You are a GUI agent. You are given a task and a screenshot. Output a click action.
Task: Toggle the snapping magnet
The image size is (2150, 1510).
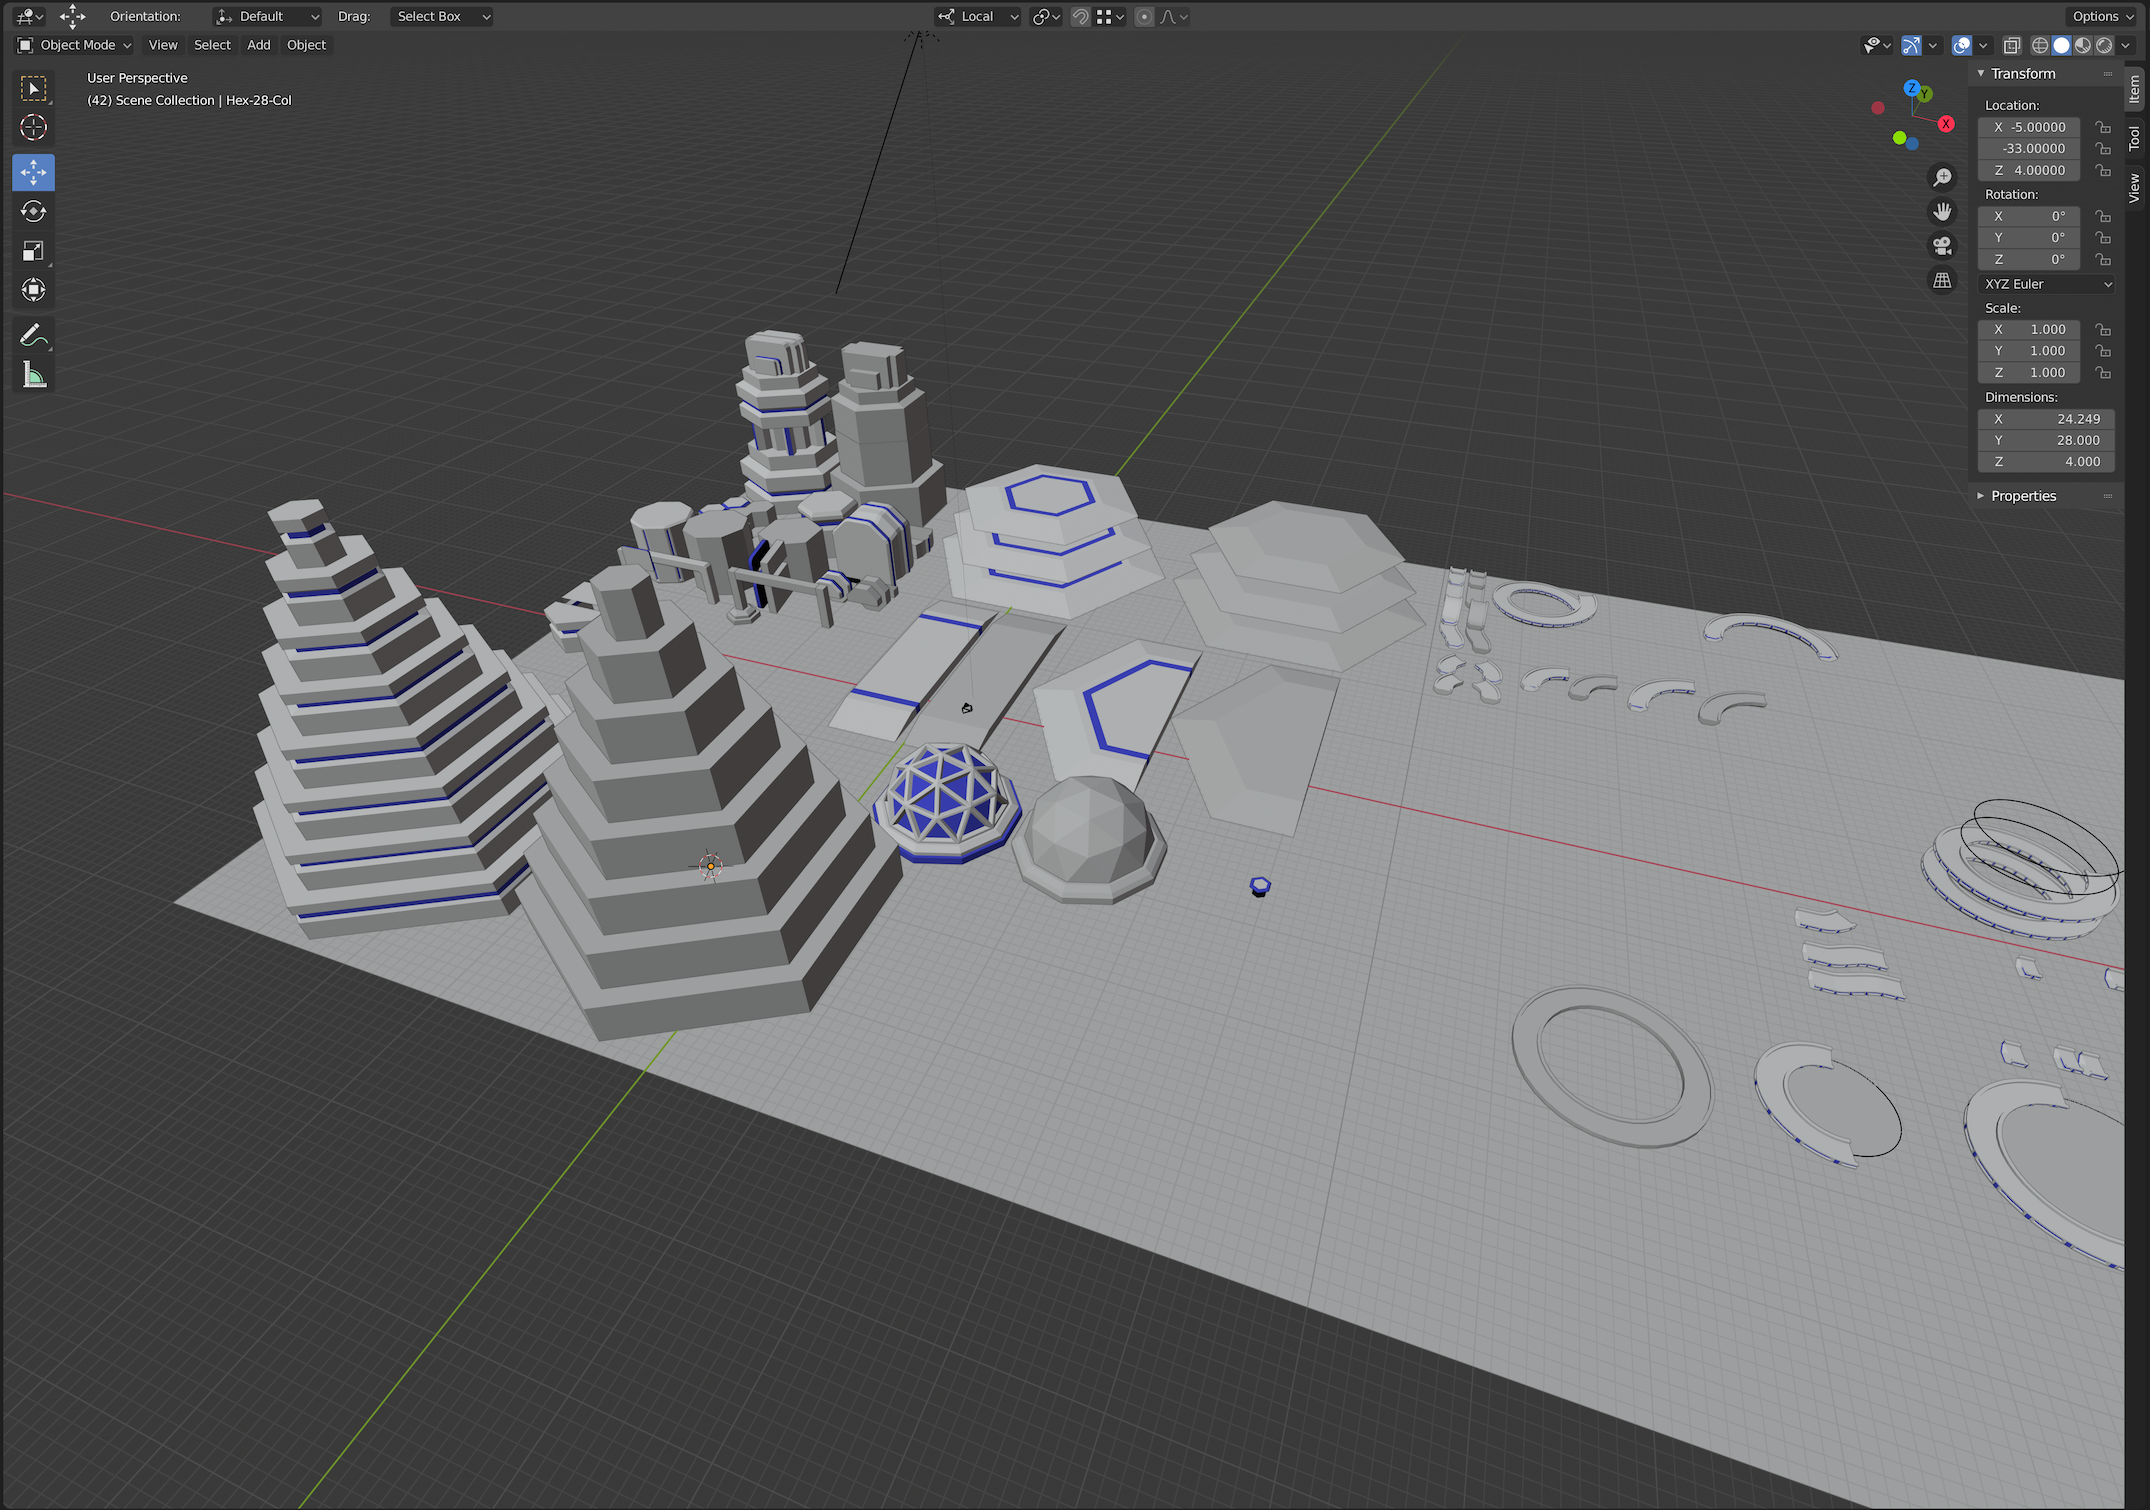tap(1080, 17)
